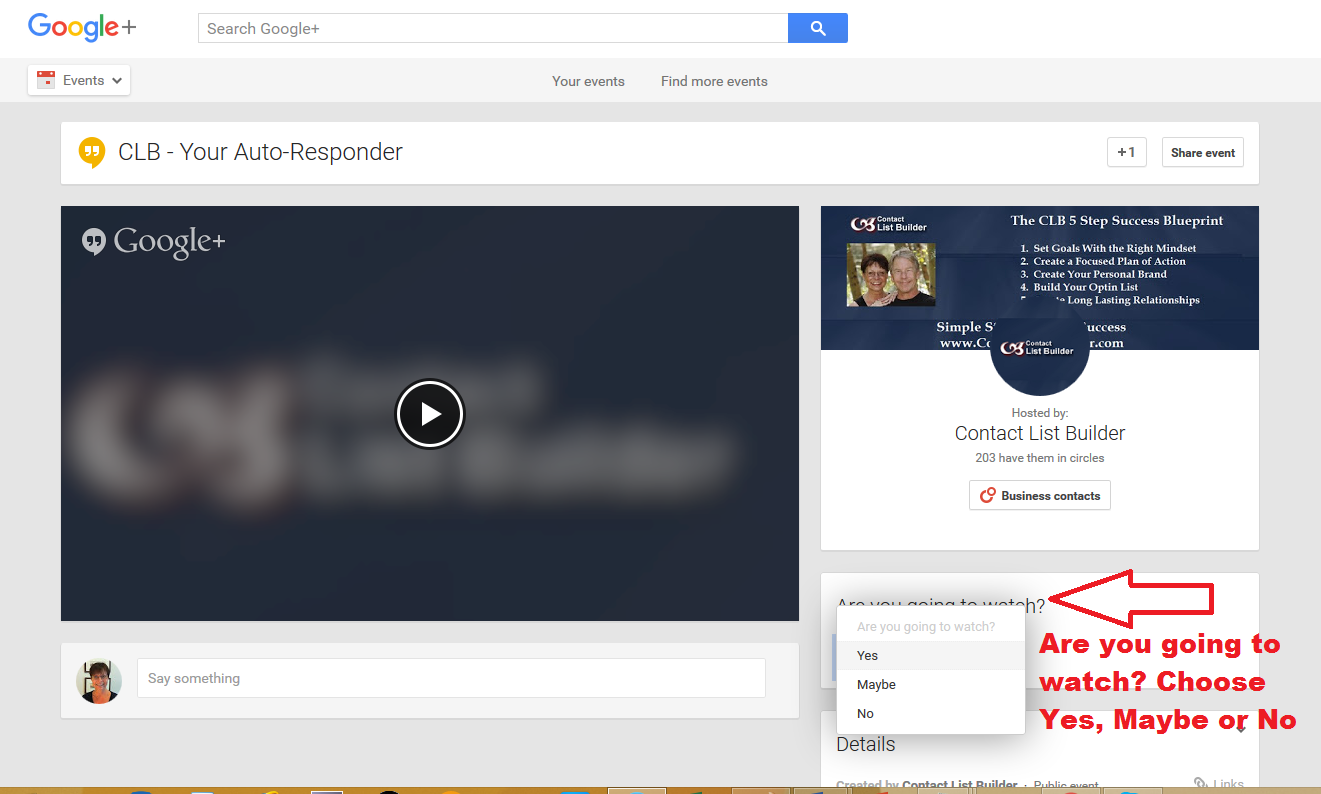
Task: Click the Hangouts icon in the video corner
Action: [x=94, y=241]
